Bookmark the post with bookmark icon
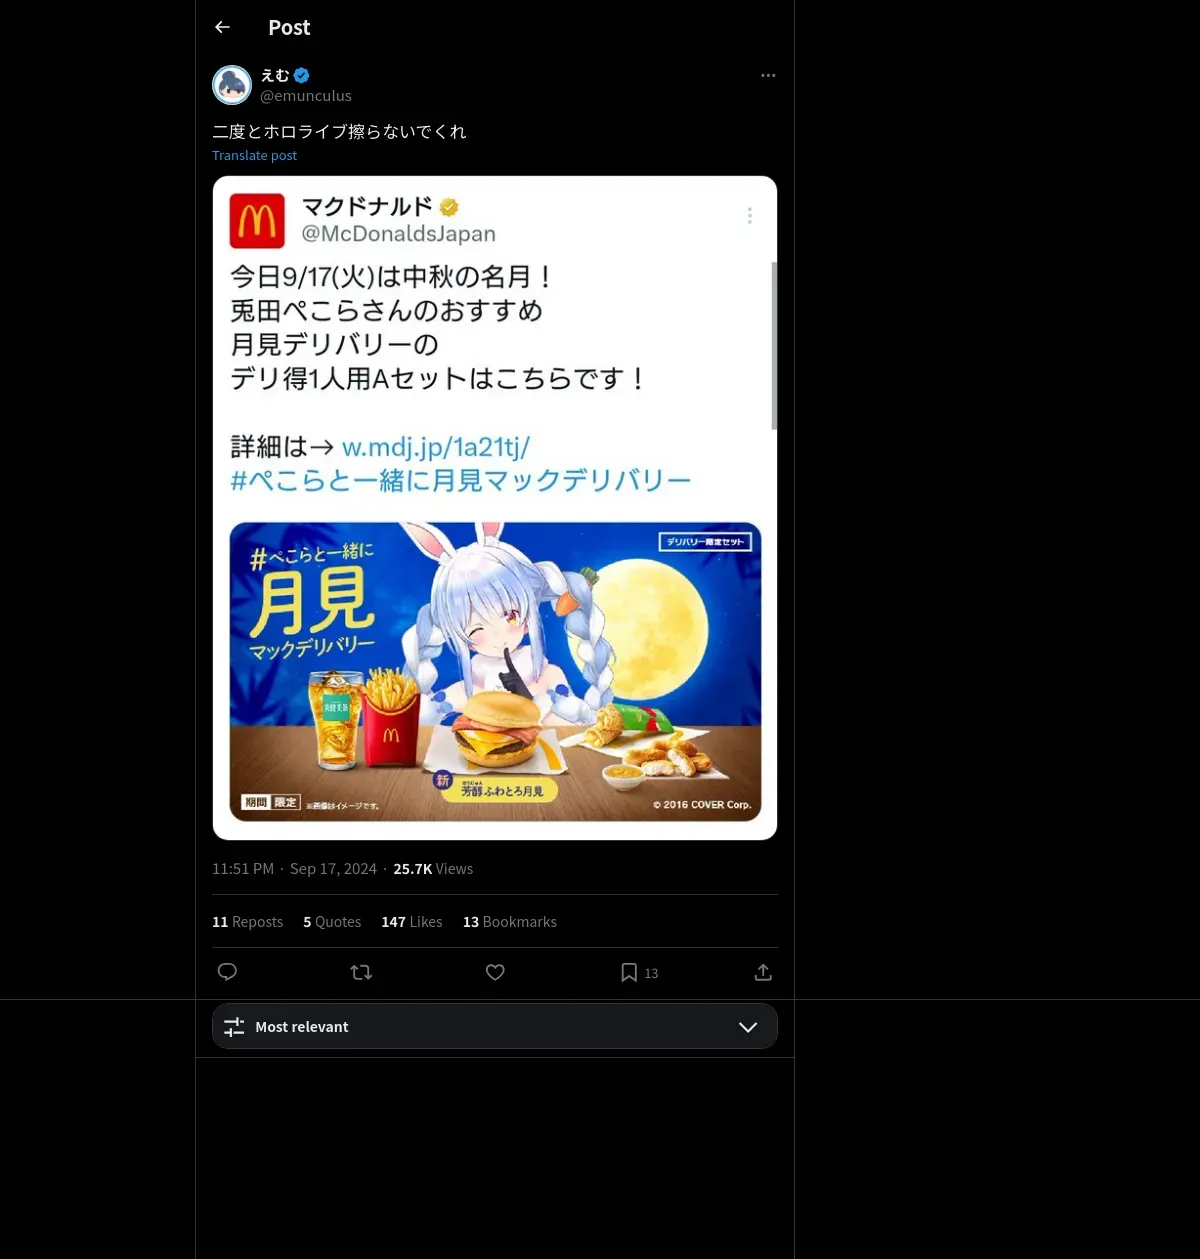The height and width of the screenshot is (1259, 1200). [x=629, y=972]
